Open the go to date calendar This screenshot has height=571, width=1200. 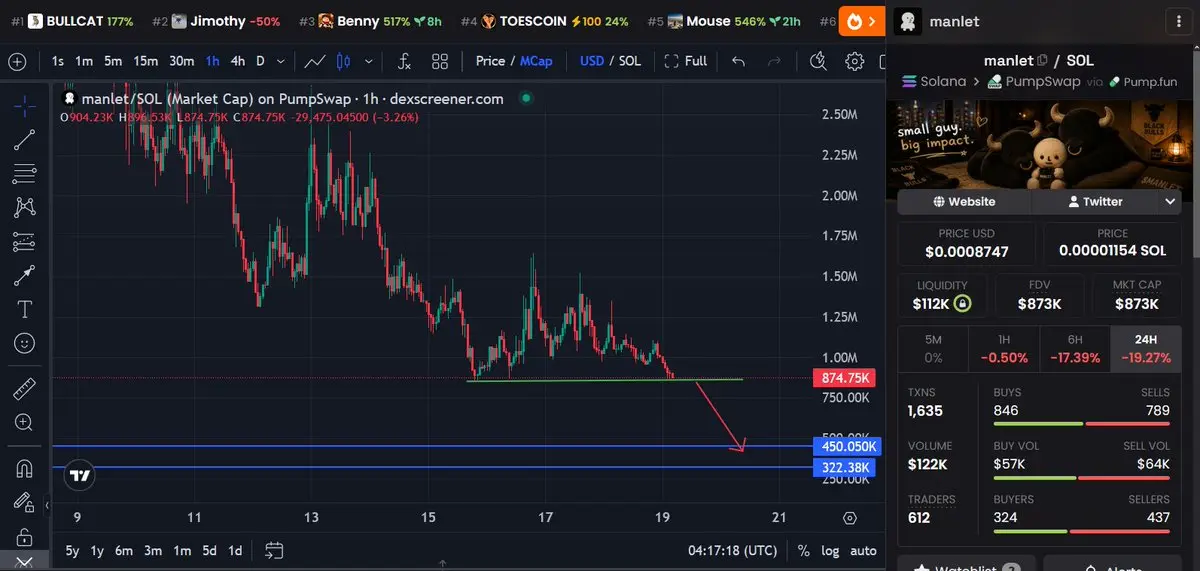pos(274,551)
